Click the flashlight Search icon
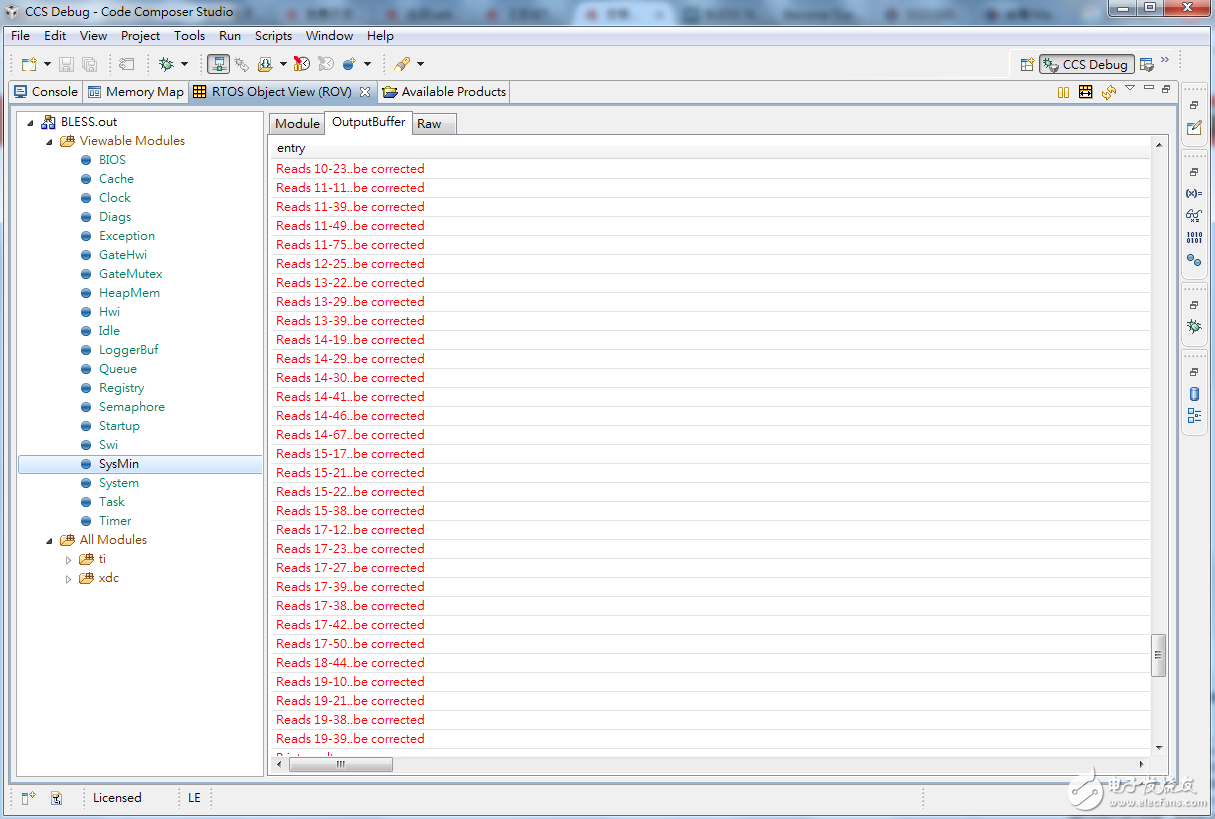The image size is (1215, 819). pyautogui.click(x=402, y=64)
